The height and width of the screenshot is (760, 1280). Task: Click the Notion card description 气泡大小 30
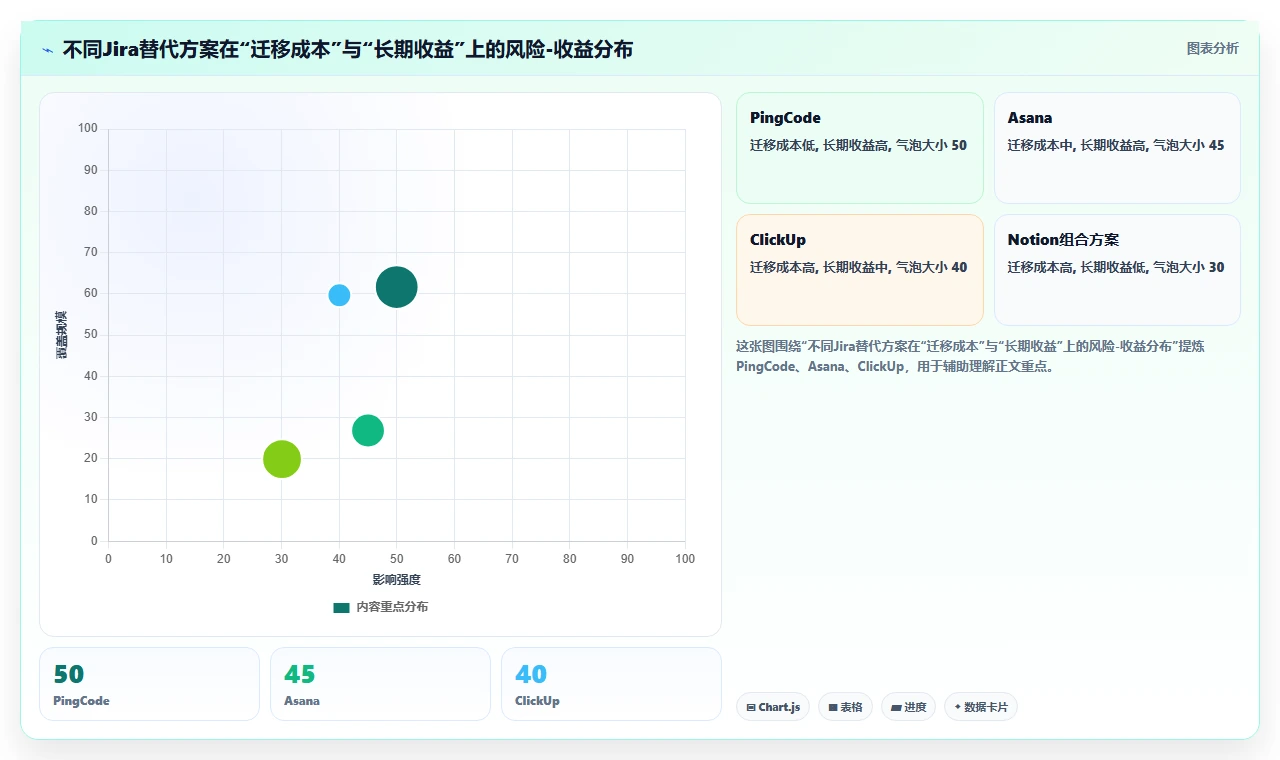(1189, 267)
